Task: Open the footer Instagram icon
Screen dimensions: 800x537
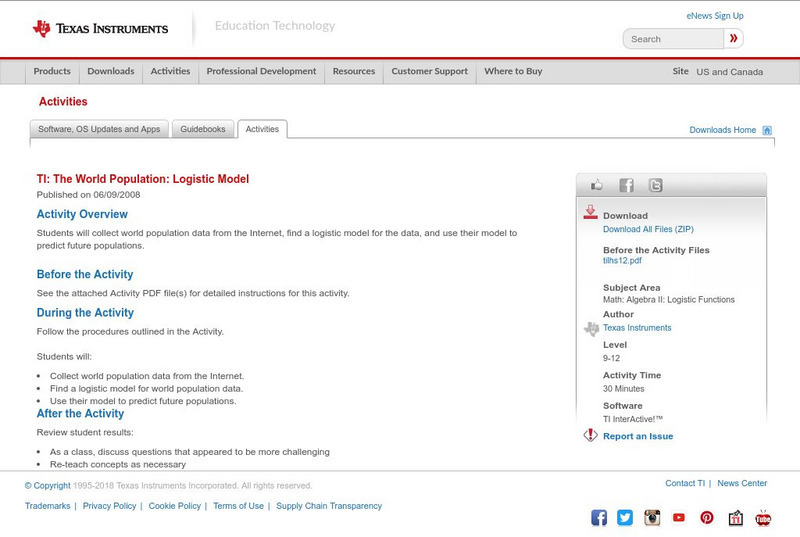Action: (x=652, y=518)
